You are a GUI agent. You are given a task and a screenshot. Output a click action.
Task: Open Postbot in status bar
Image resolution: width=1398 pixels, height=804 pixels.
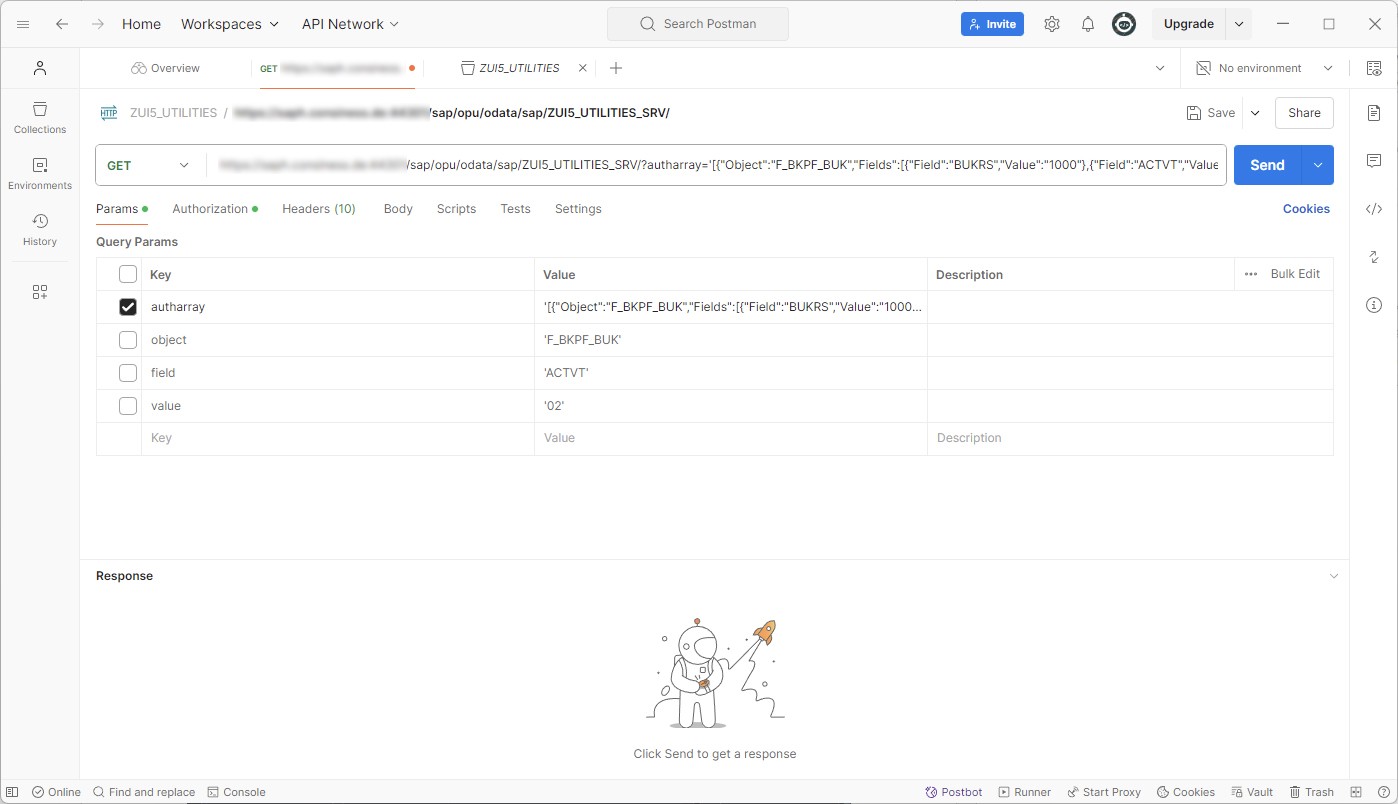tap(954, 792)
